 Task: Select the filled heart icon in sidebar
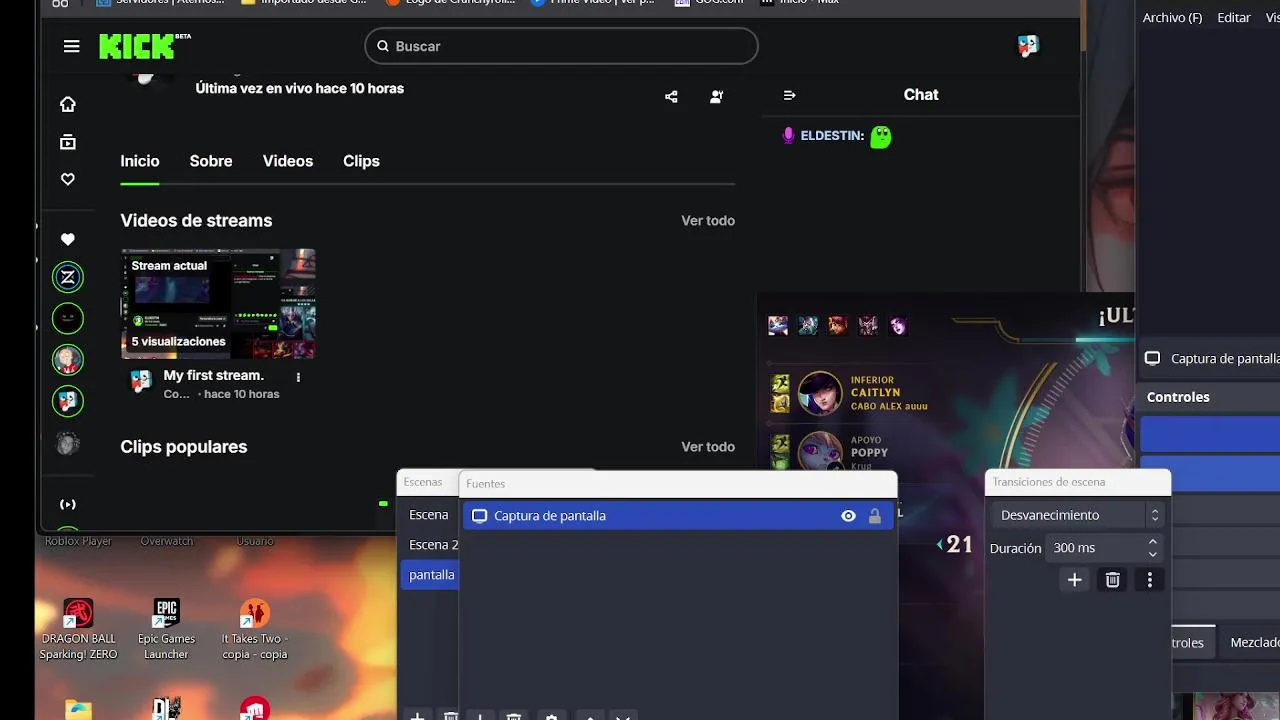(x=68, y=239)
